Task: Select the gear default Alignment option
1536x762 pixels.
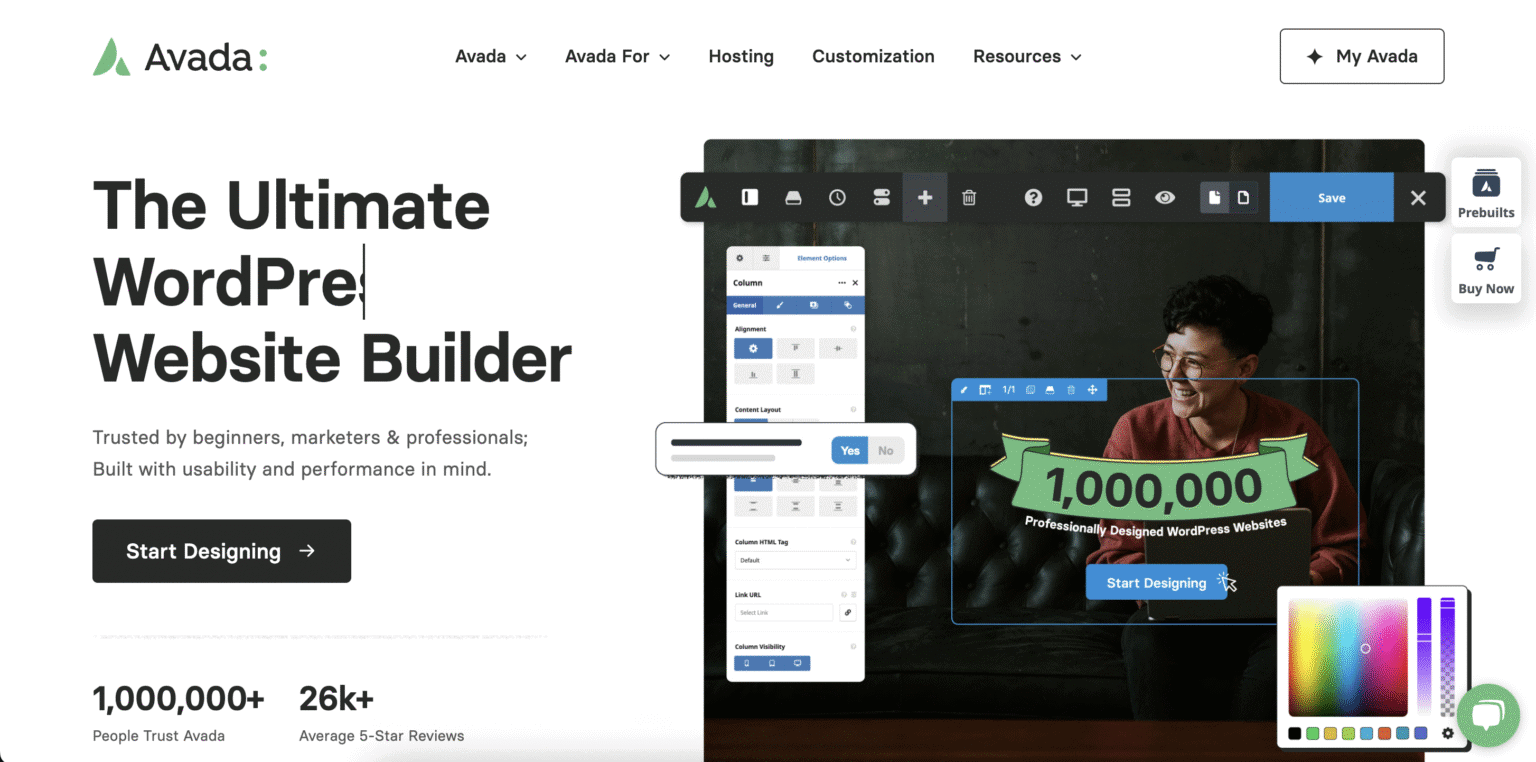Action: [x=753, y=348]
